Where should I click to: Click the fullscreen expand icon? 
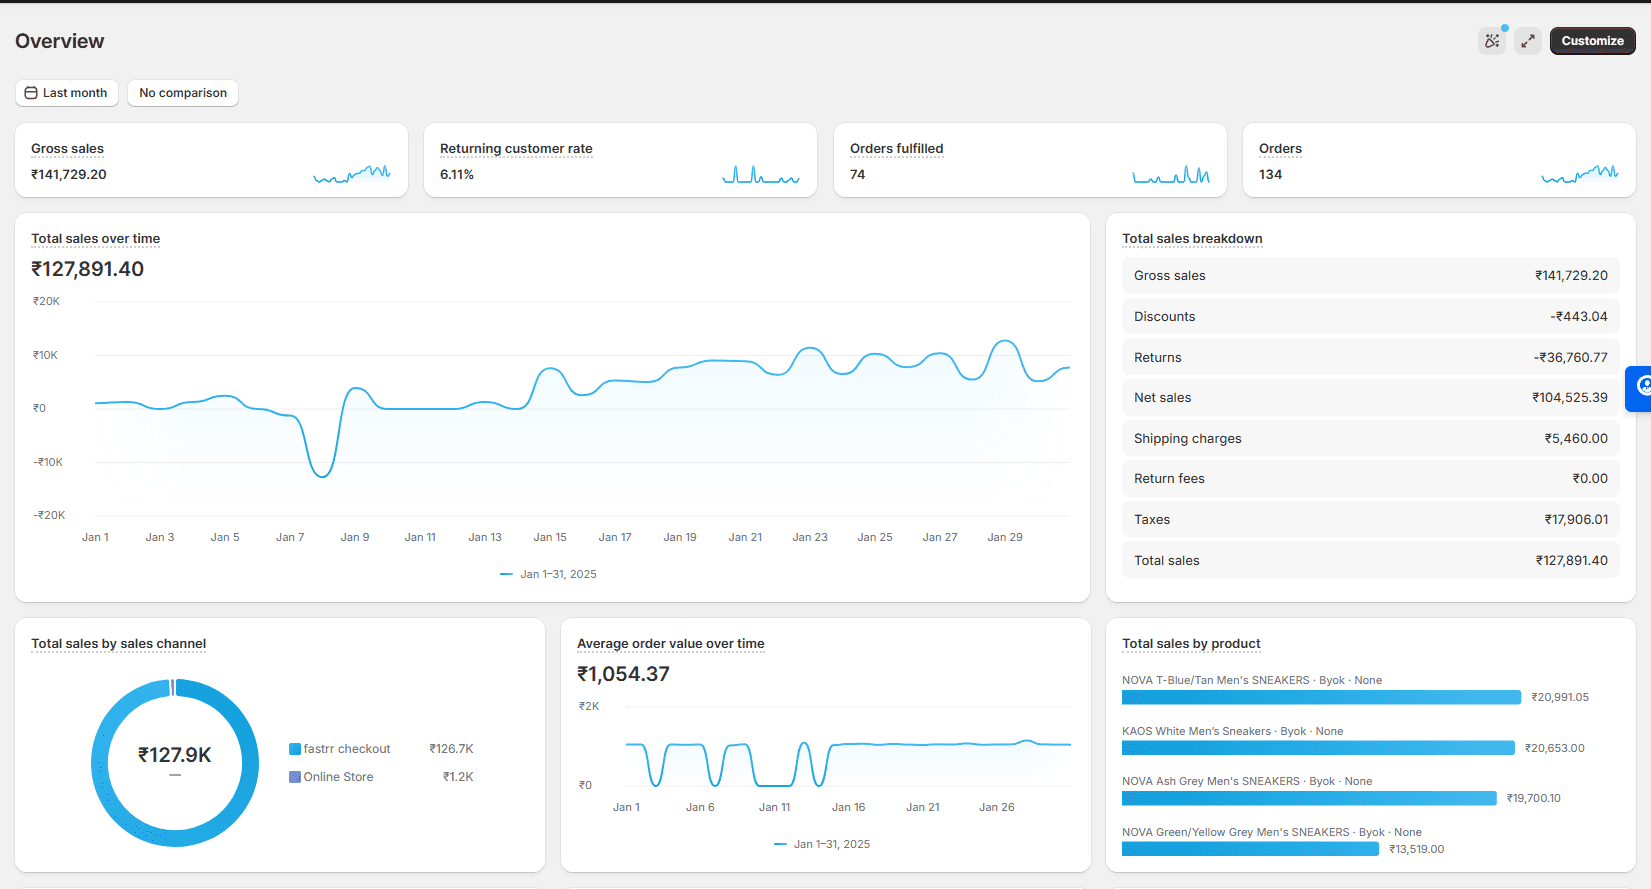tap(1528, 41)
